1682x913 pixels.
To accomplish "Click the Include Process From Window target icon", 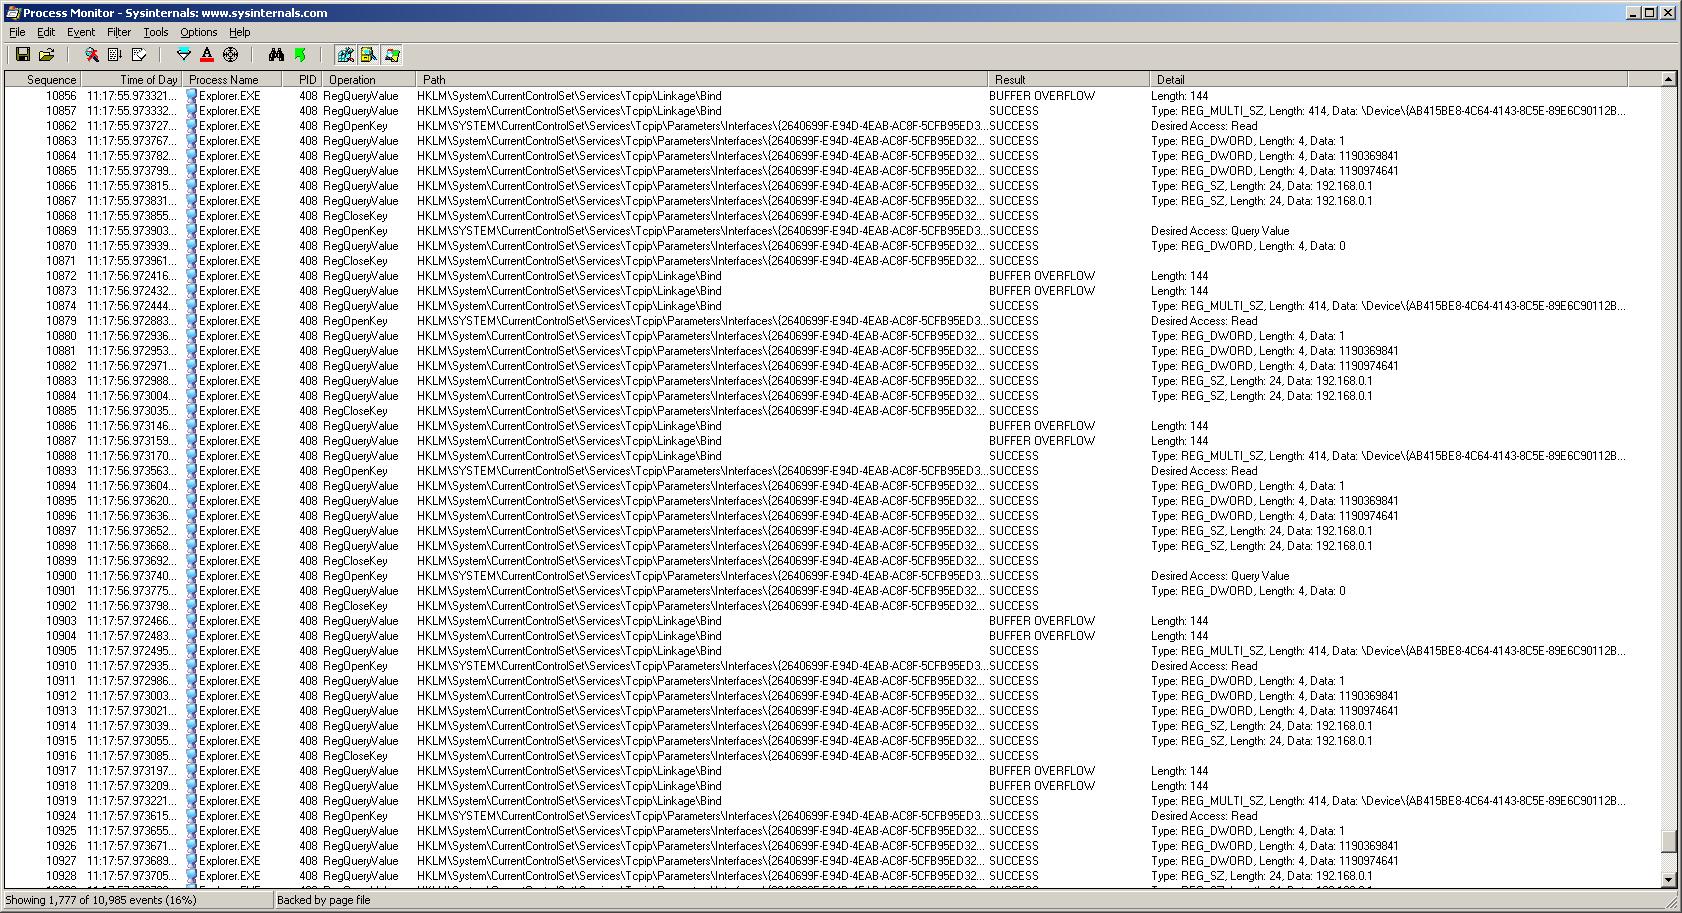I will (x=230, y=55).
